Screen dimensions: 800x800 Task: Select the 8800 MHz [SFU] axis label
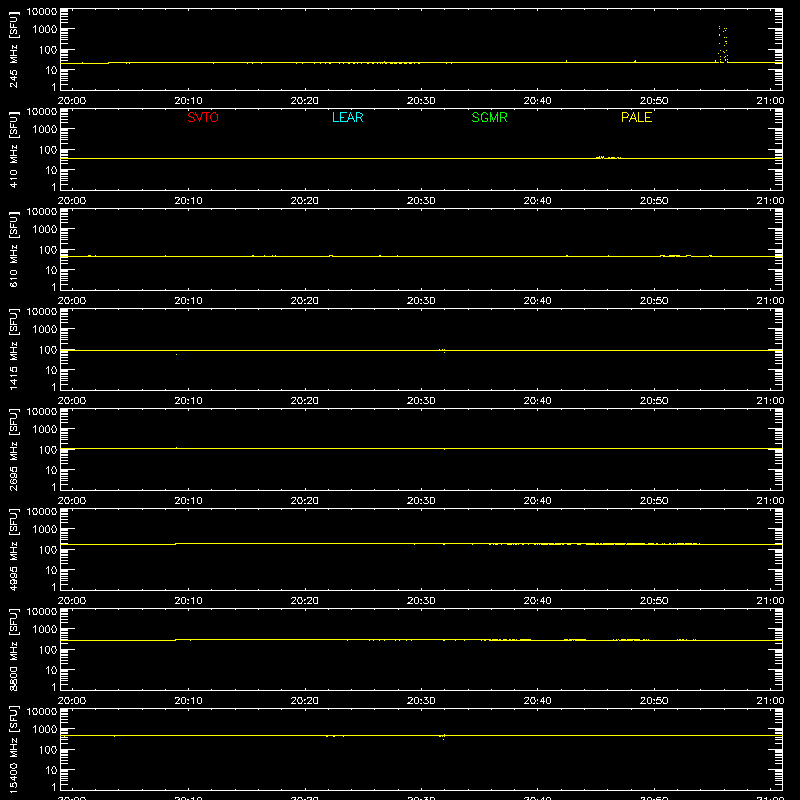pos(13,649)
